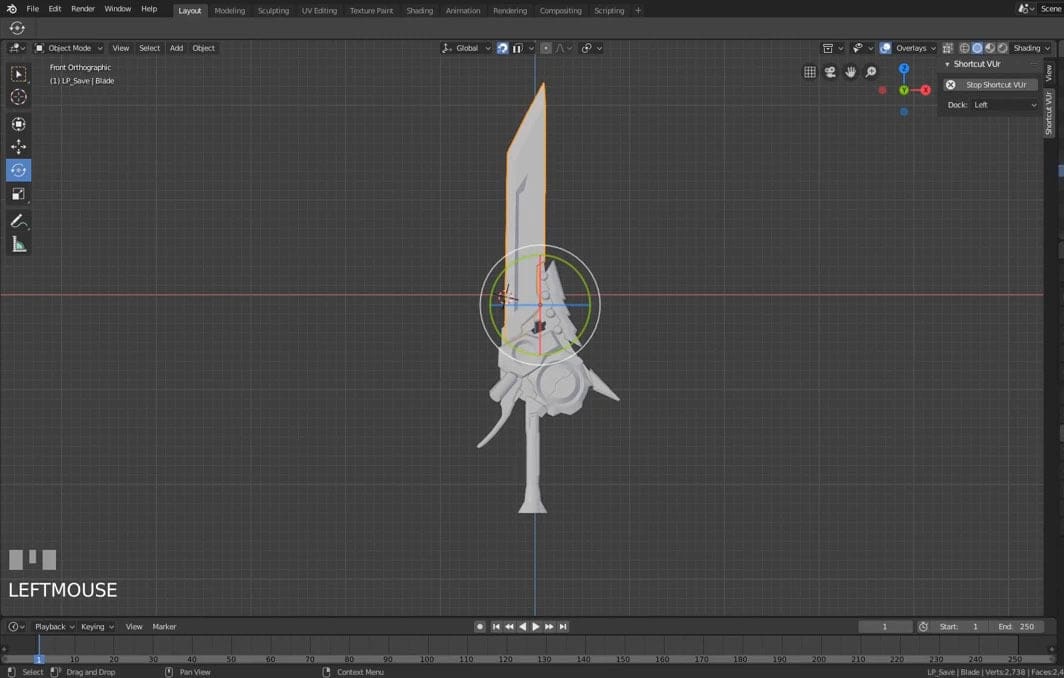Click the Start frame field

[959, 626]
